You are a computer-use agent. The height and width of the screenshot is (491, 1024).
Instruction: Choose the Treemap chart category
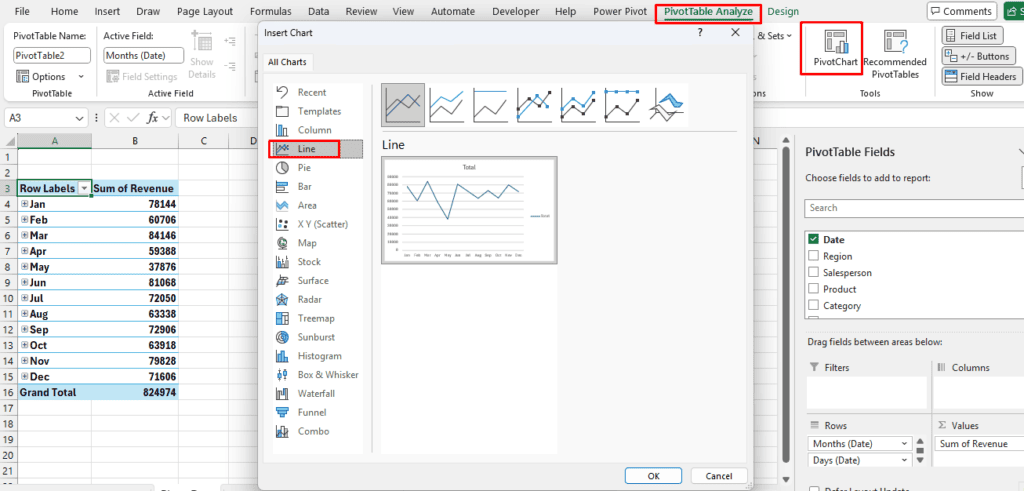tap(317, 319)
